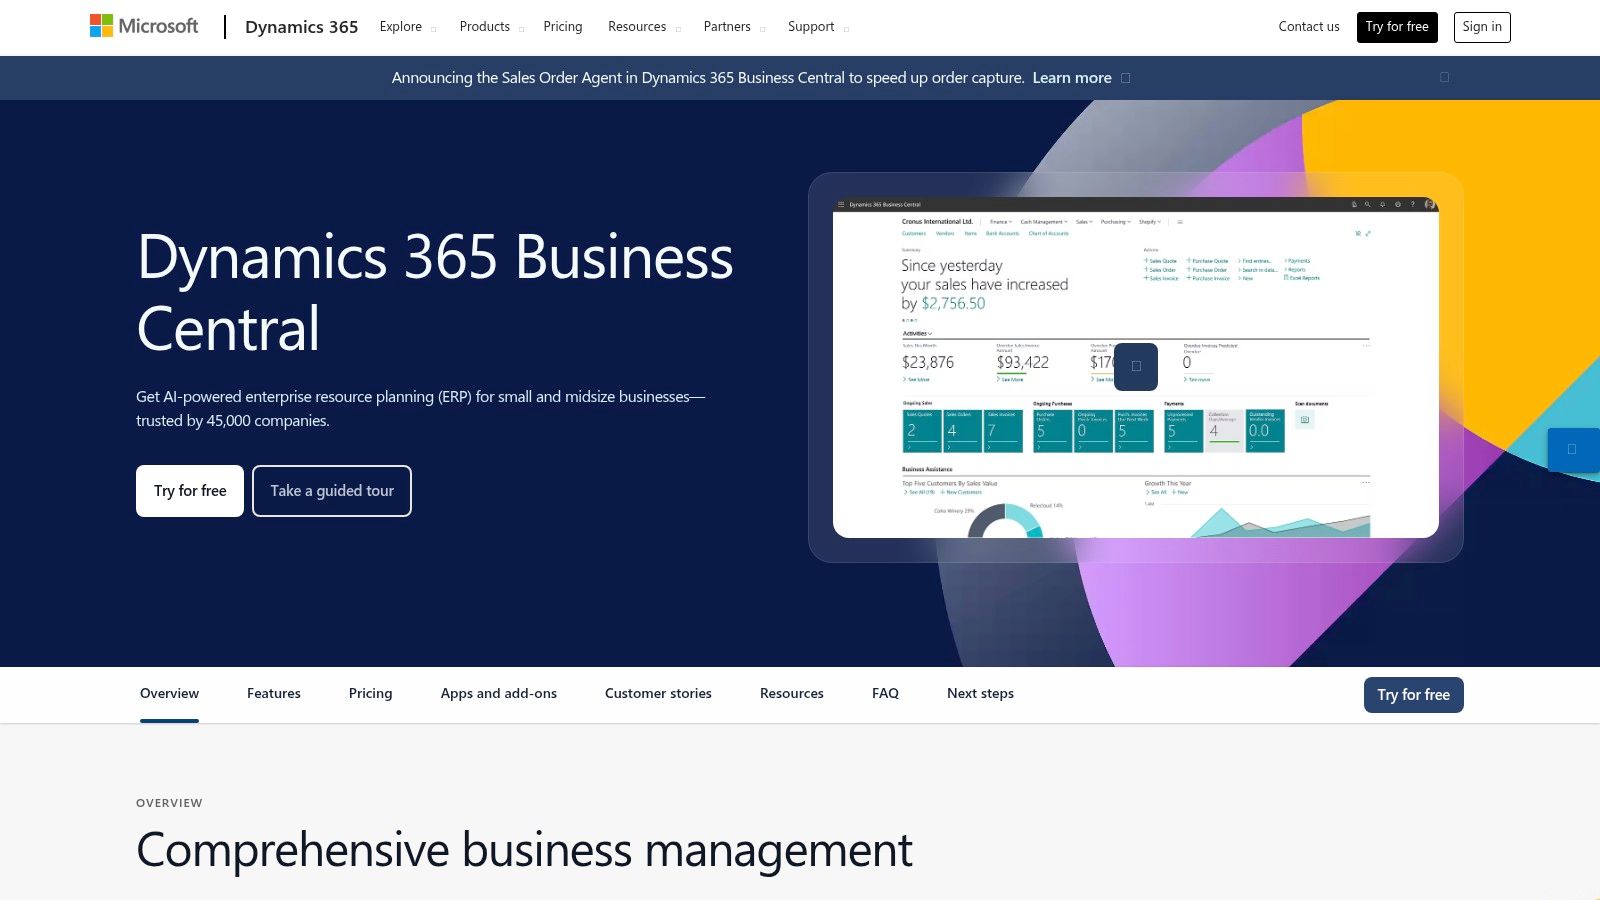
Task: Select the Features tab in page navigation
Action: (x=273, y=693)
